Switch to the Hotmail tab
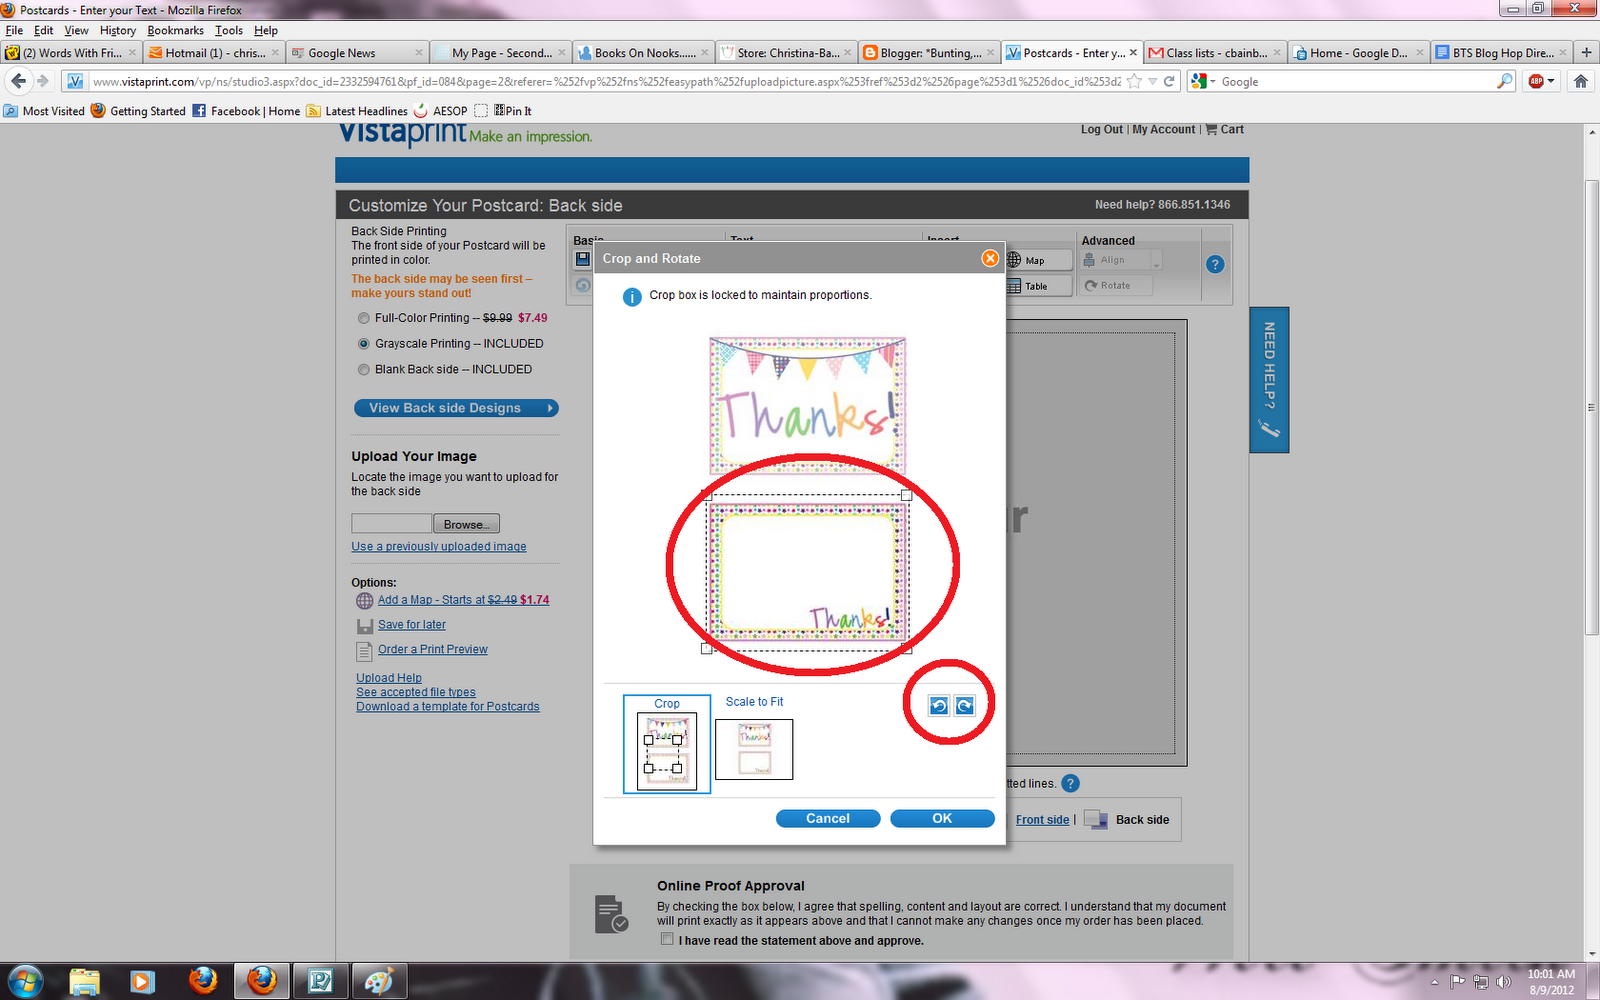 214,53
